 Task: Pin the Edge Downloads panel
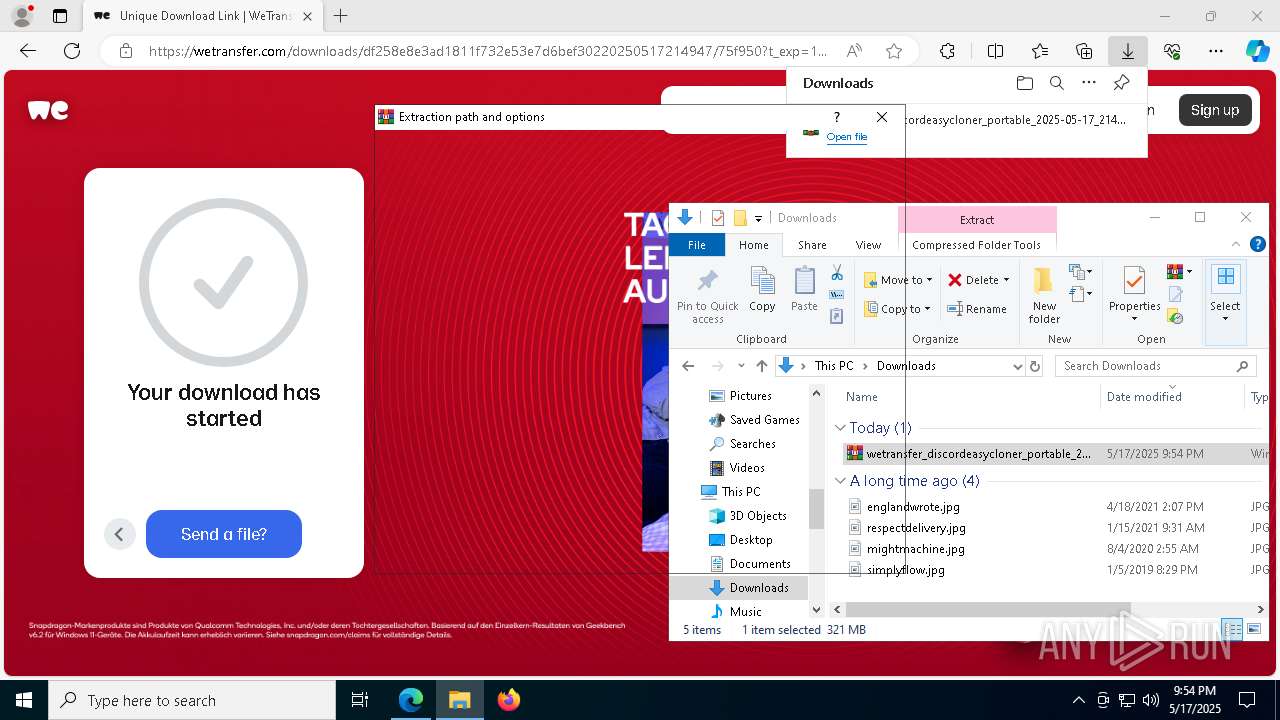[1122, 83]
